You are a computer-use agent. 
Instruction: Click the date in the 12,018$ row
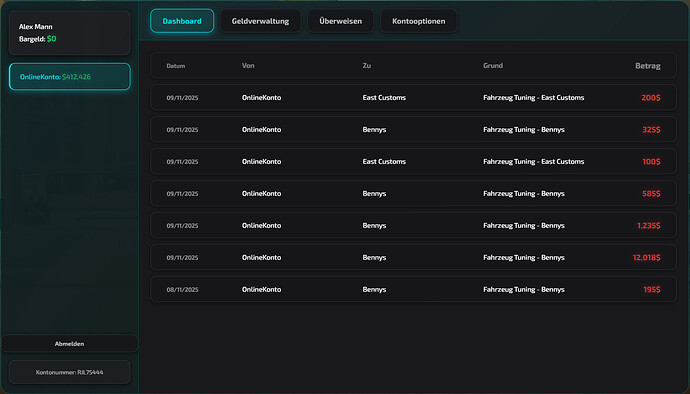[182, 258]
